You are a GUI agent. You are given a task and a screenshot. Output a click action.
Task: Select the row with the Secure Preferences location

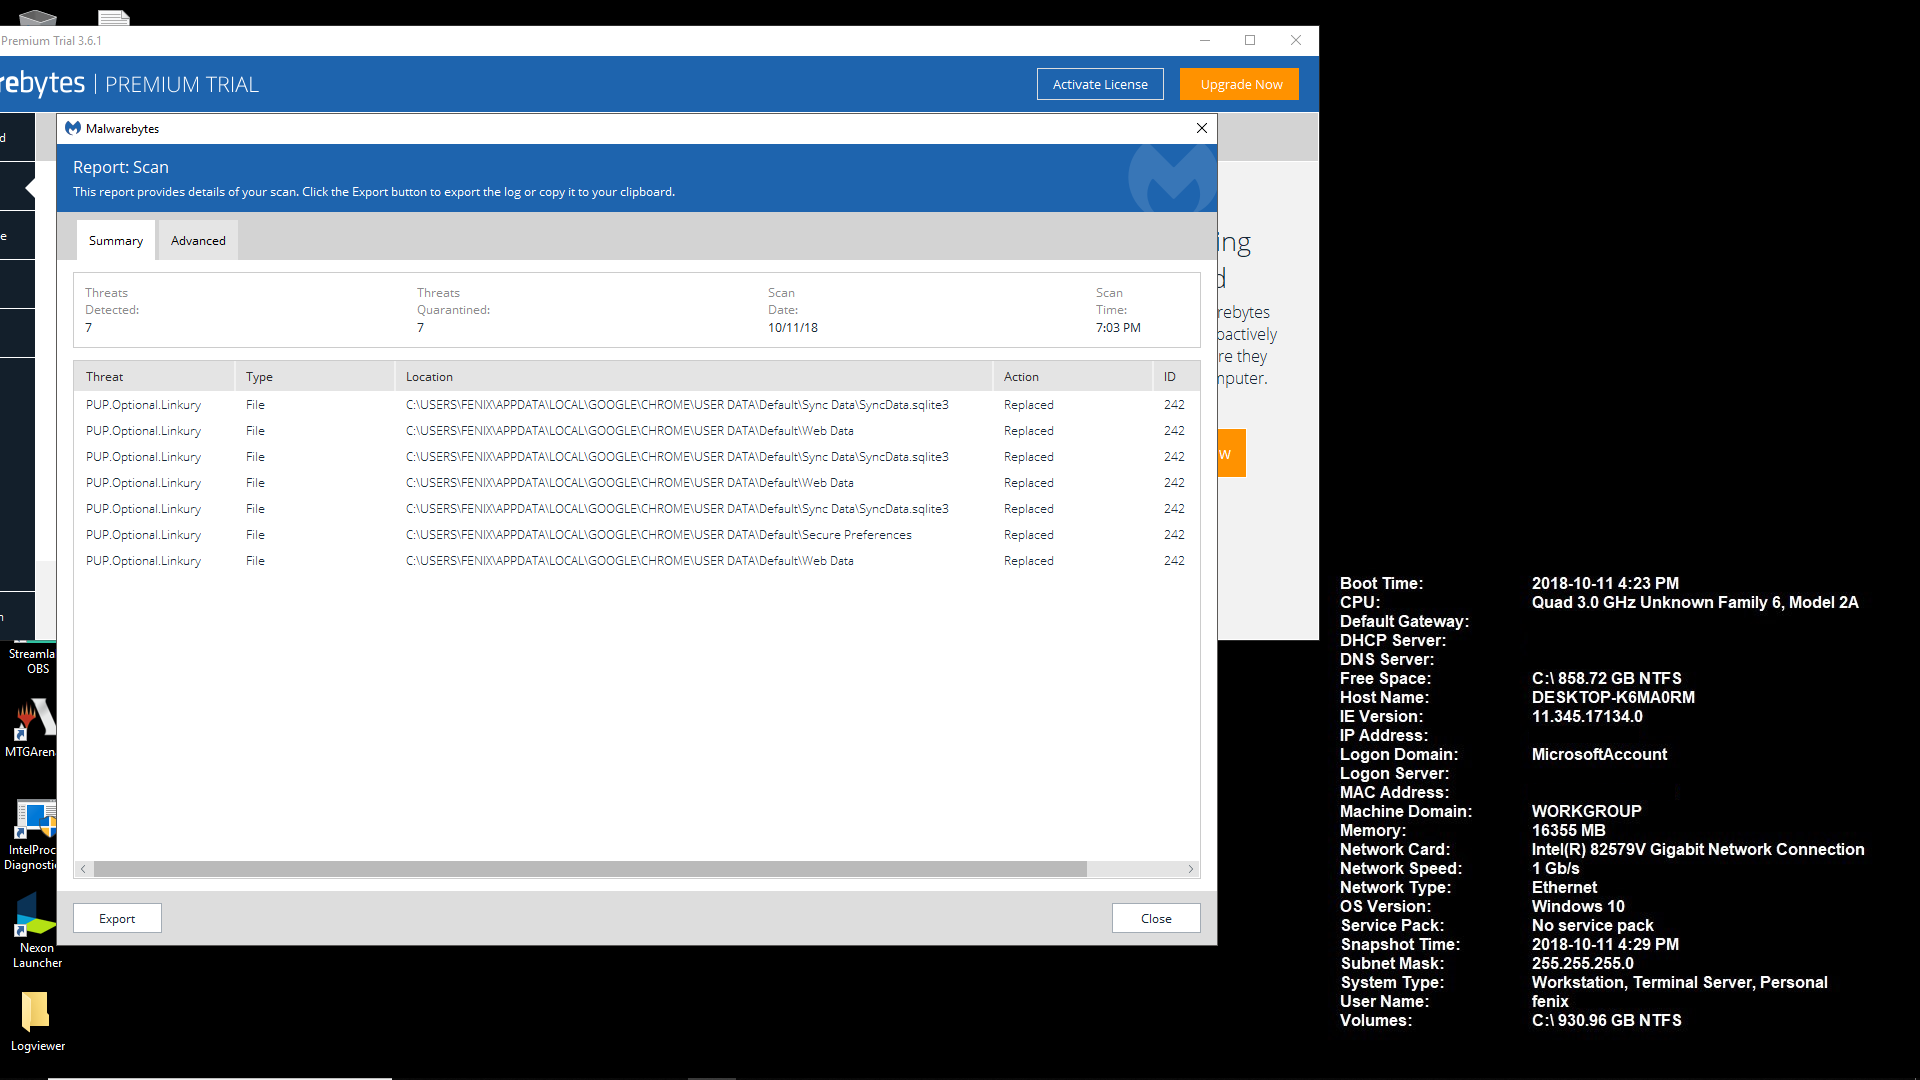click(x=636, y=535)
